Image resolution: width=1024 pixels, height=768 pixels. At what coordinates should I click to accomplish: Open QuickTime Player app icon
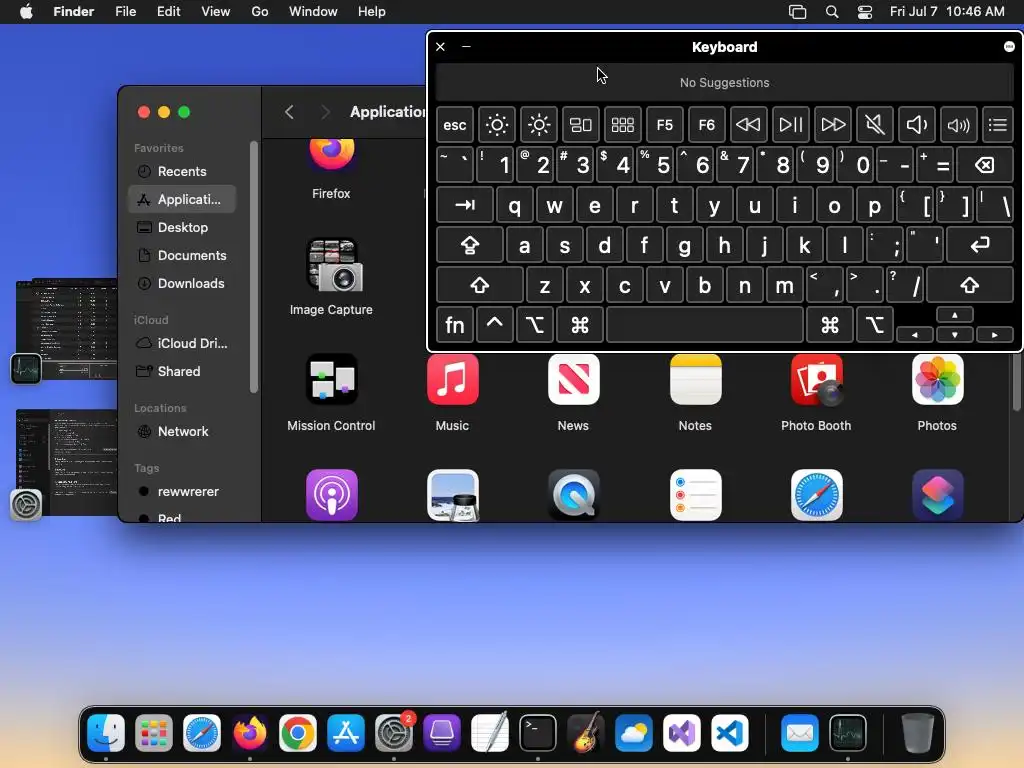coord(573,495)
